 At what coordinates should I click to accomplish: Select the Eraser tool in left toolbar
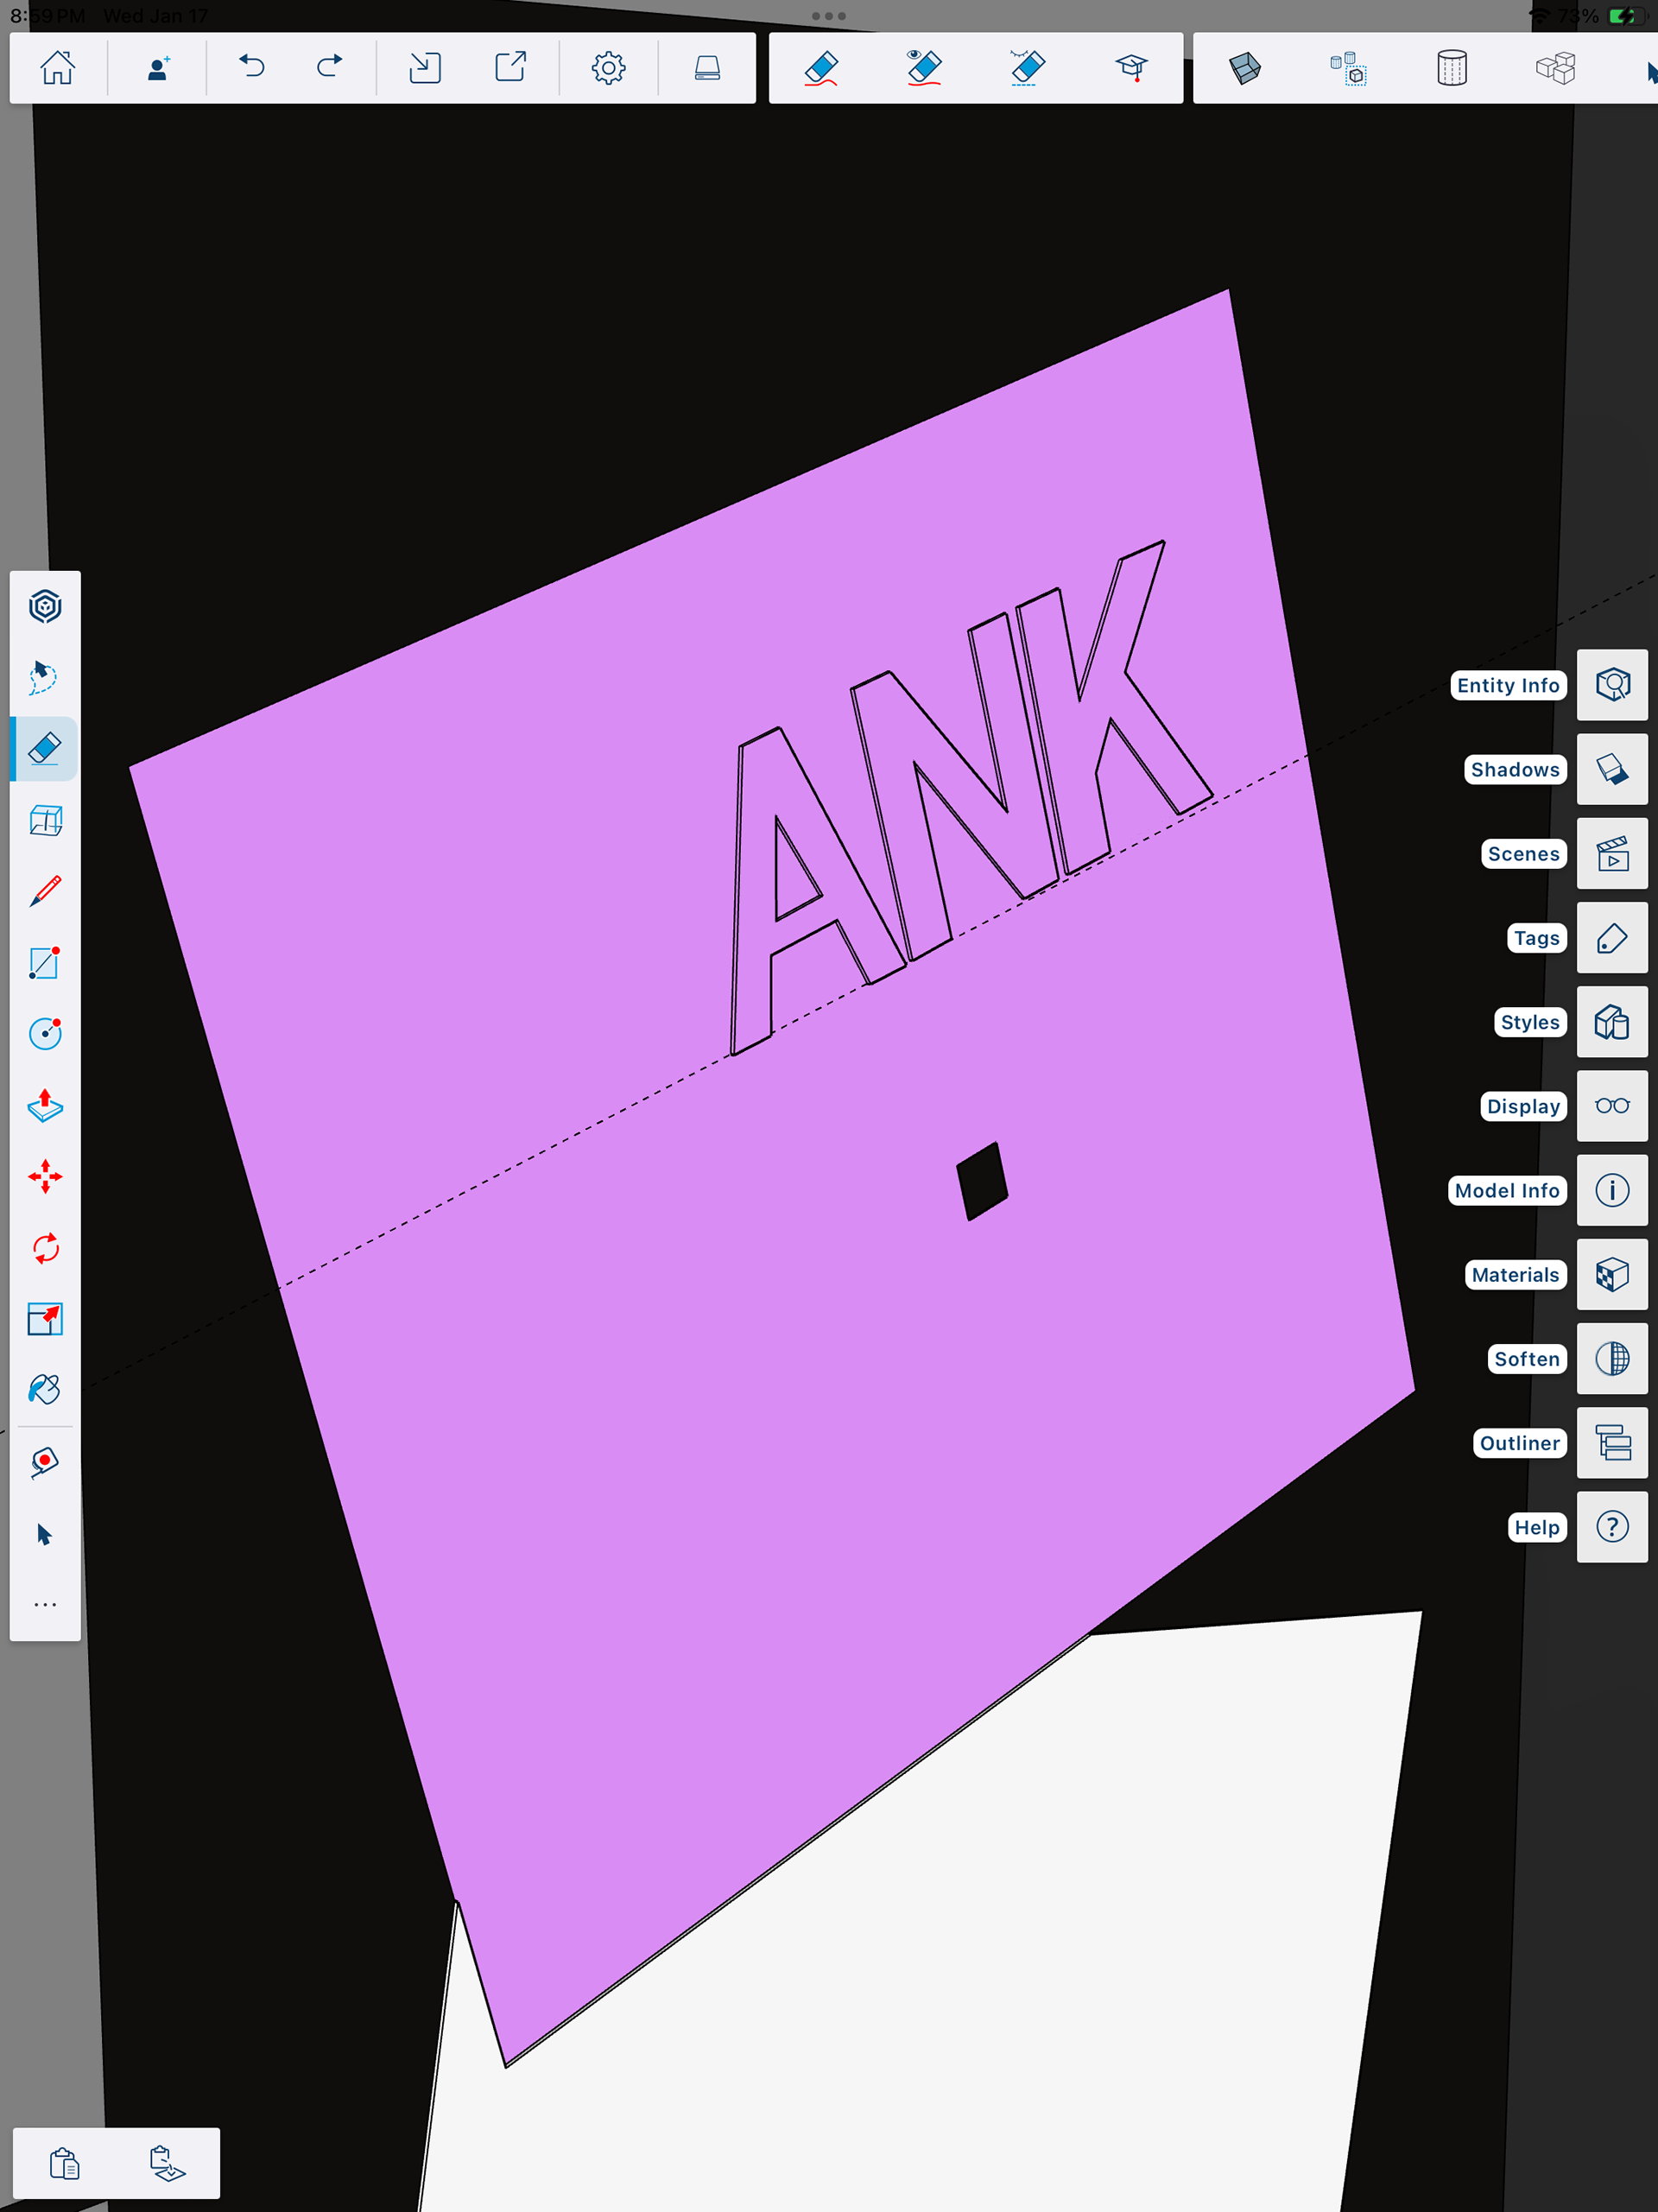point(45,749)
